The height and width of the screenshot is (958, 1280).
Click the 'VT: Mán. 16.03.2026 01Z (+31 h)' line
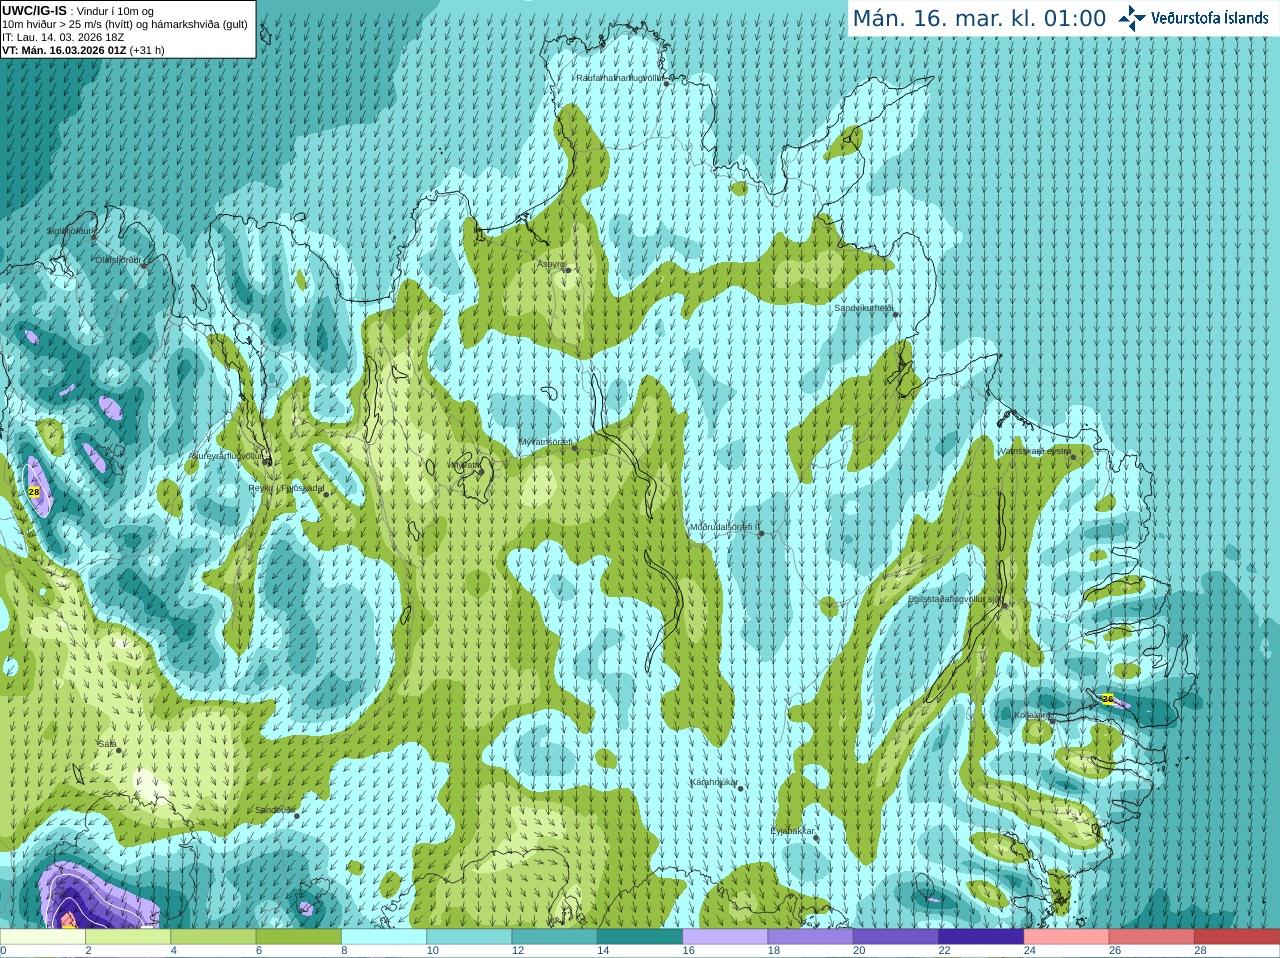pos(83,50)
